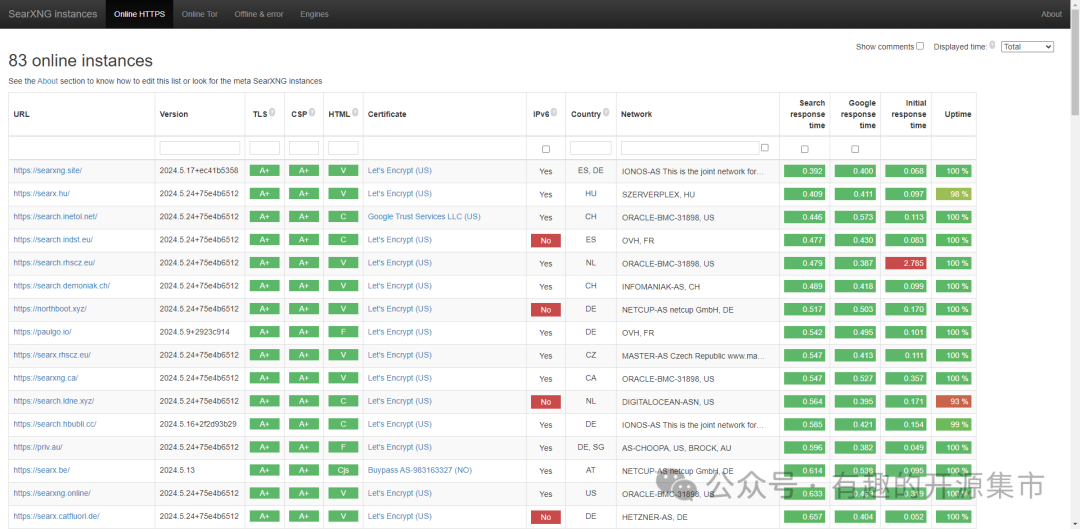Click the 98 % uptime for searx.hu

pos(953,194)
